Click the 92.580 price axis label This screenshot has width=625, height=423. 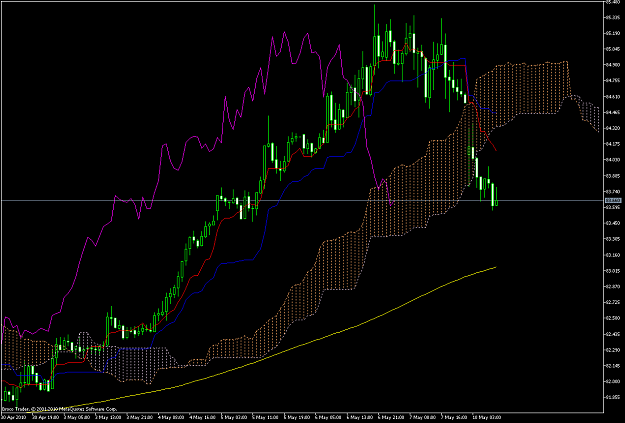[x=613, y=318]
